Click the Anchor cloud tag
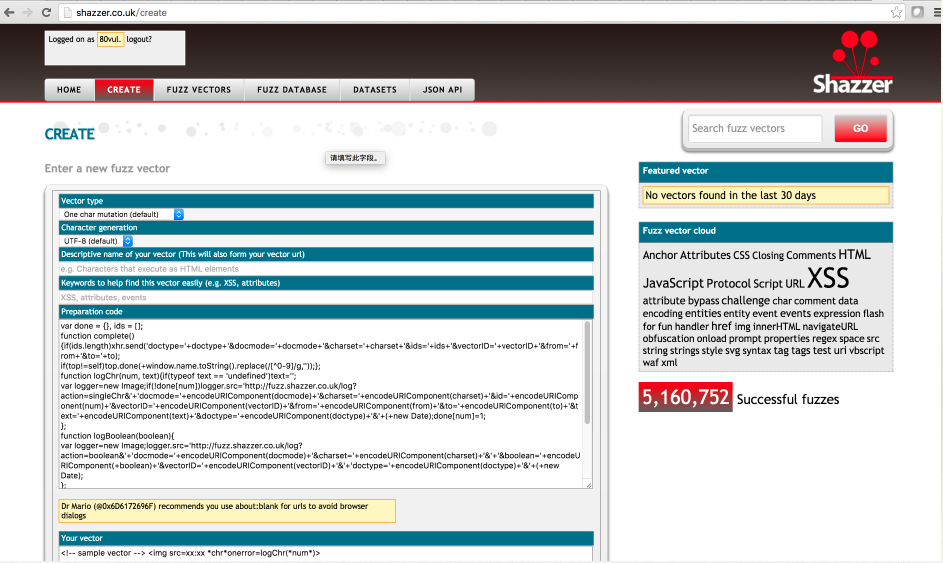 (x=660, y=255)
